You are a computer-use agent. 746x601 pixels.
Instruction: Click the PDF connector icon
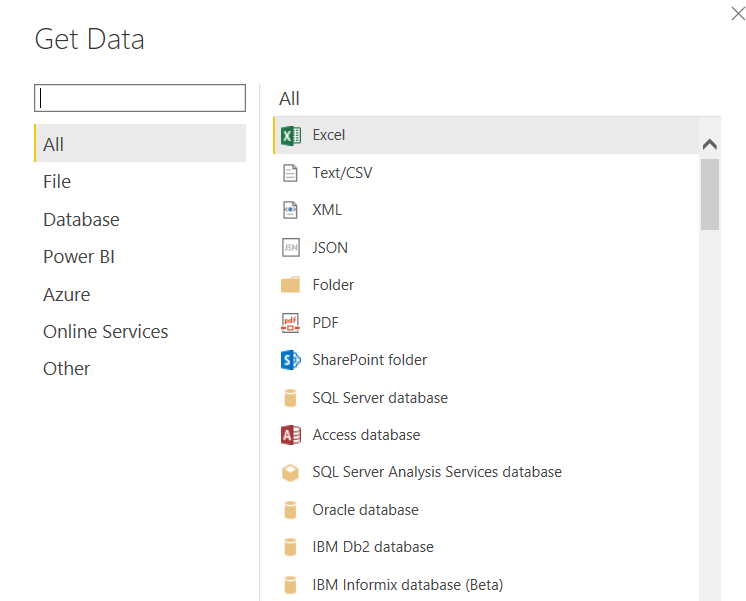[x=290, y=323]
